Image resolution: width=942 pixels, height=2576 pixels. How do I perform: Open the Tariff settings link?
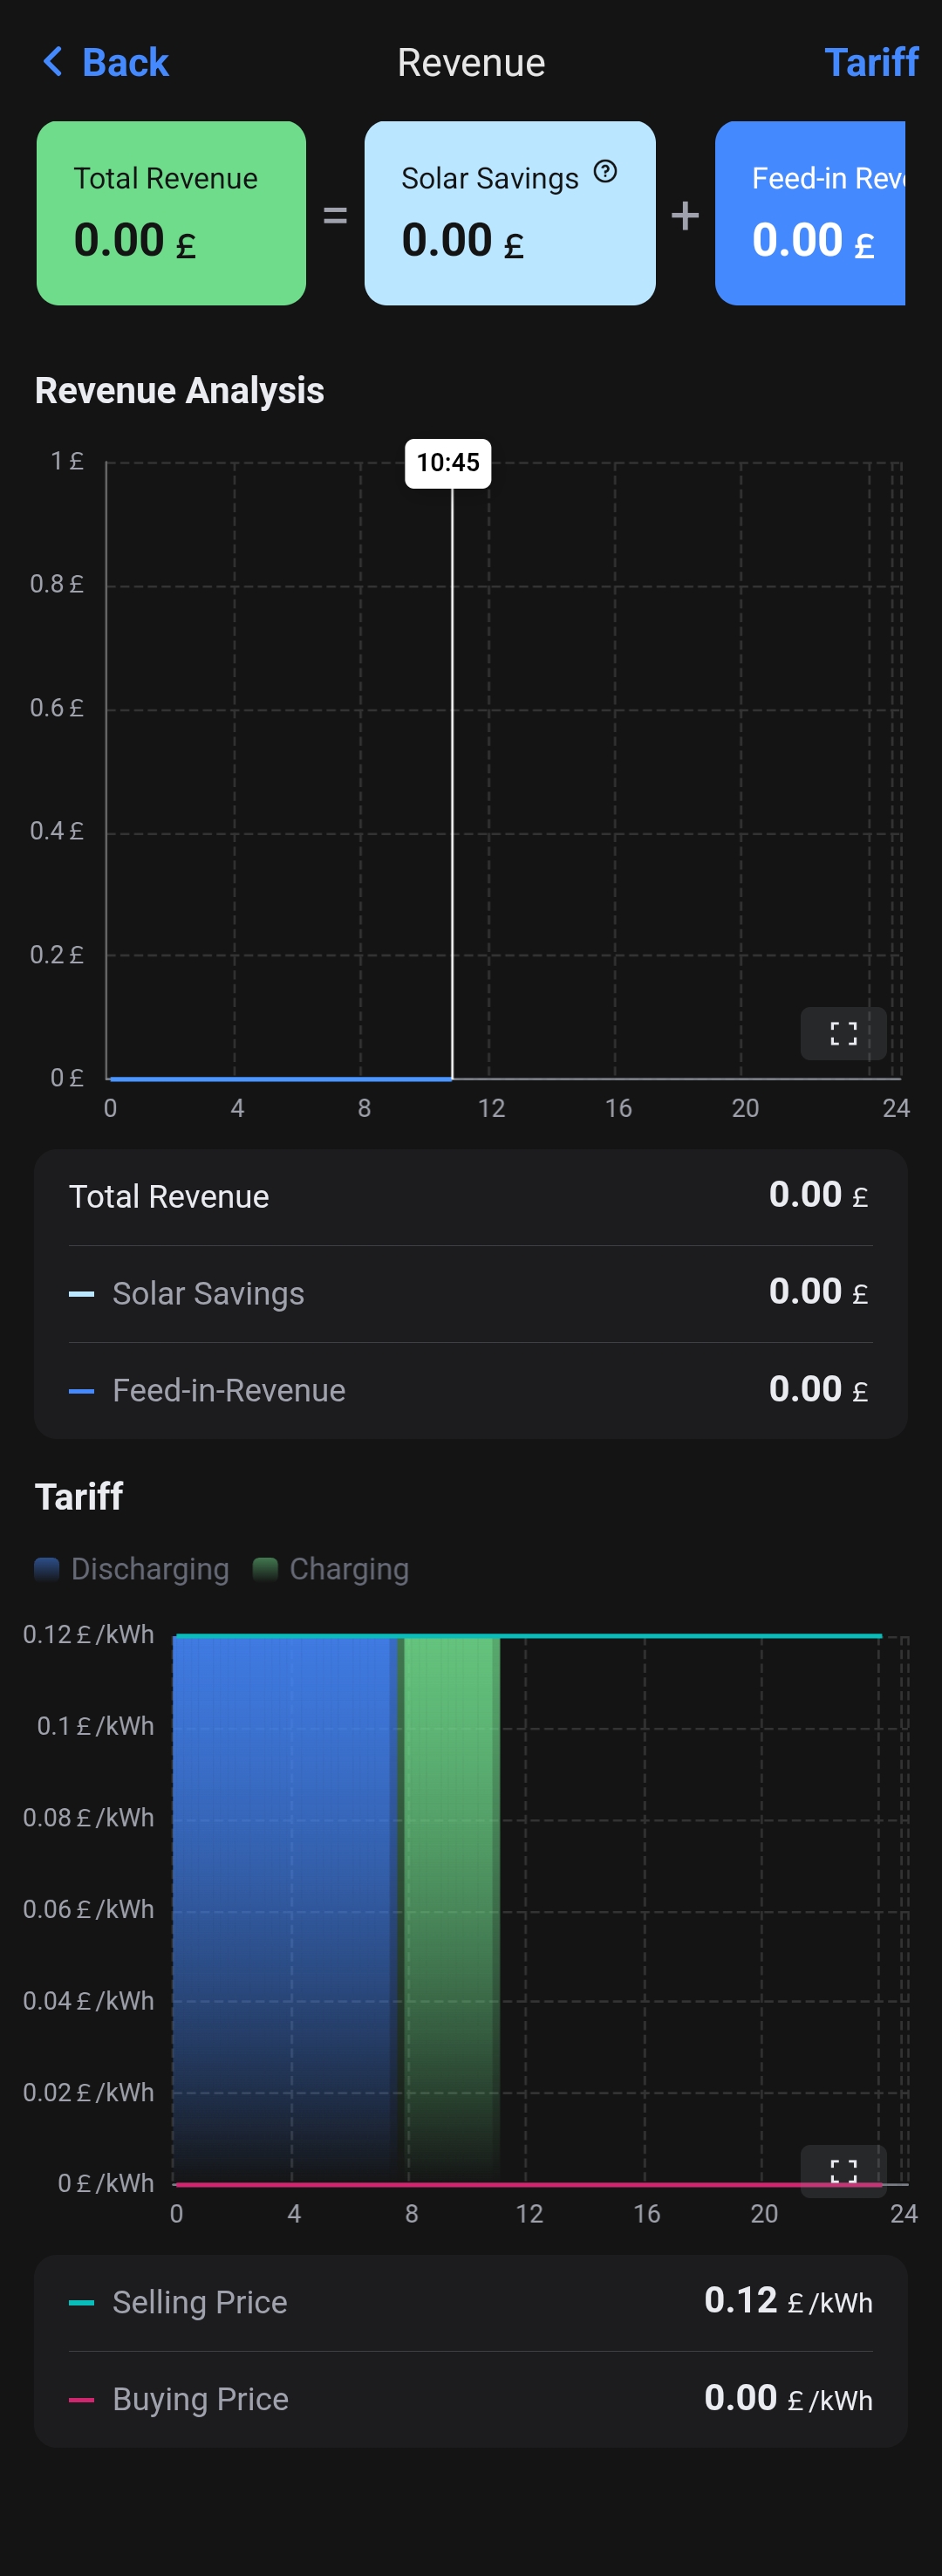pos(871,62)
